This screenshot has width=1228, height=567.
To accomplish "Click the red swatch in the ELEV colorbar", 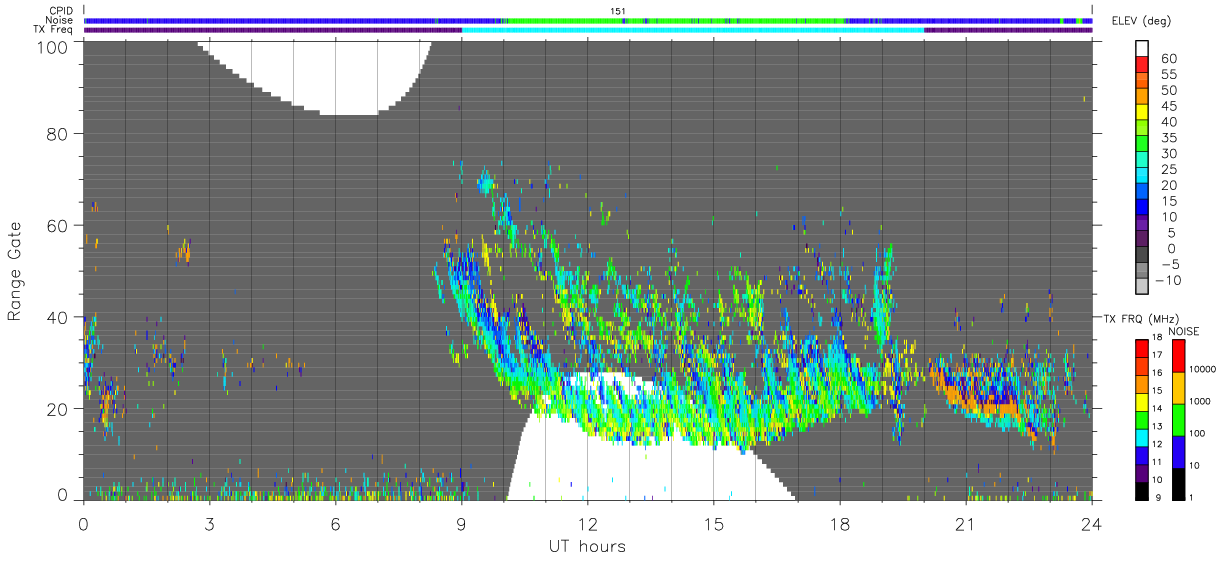I will tap(1142, 65).
